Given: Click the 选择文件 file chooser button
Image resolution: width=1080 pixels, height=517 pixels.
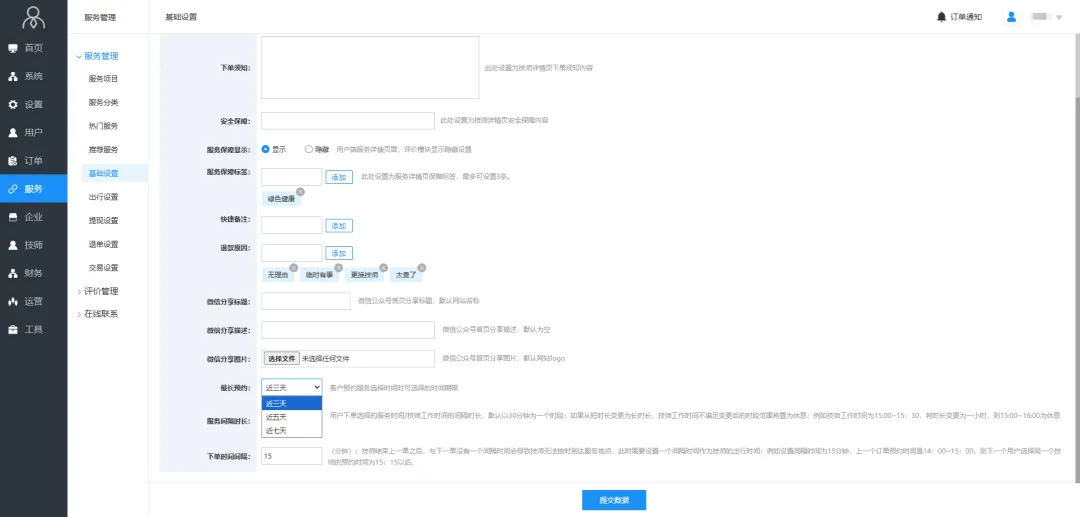Looking at the screenshot, I should pos(281,358).
